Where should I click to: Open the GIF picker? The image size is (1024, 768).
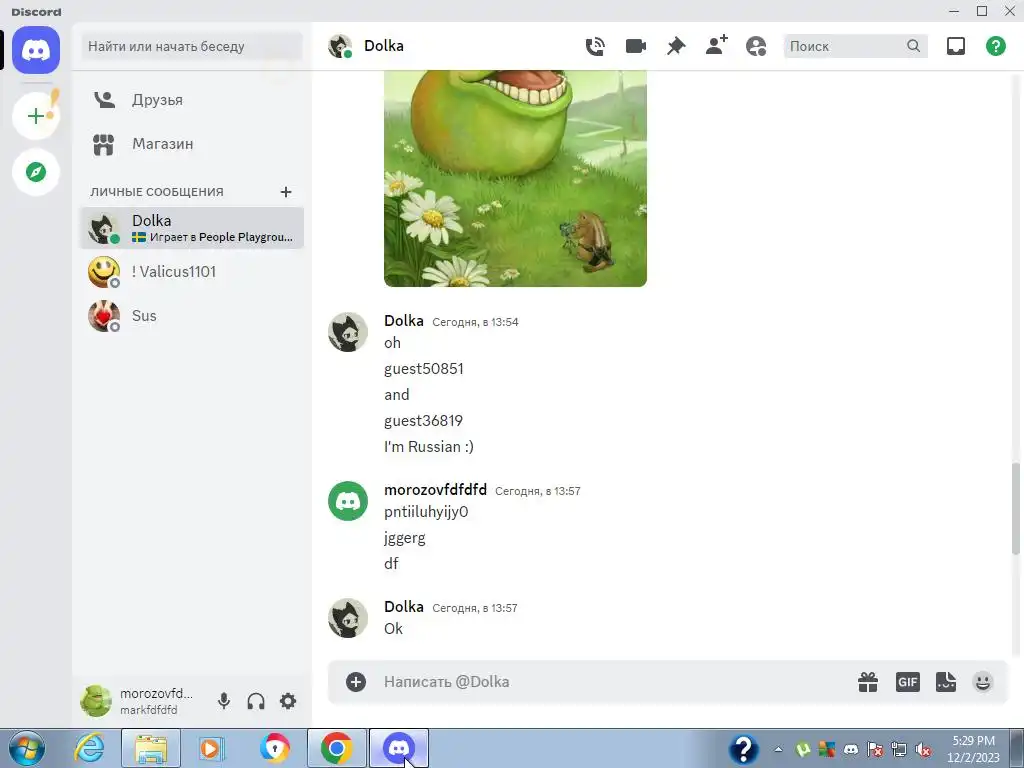[908, 682]
